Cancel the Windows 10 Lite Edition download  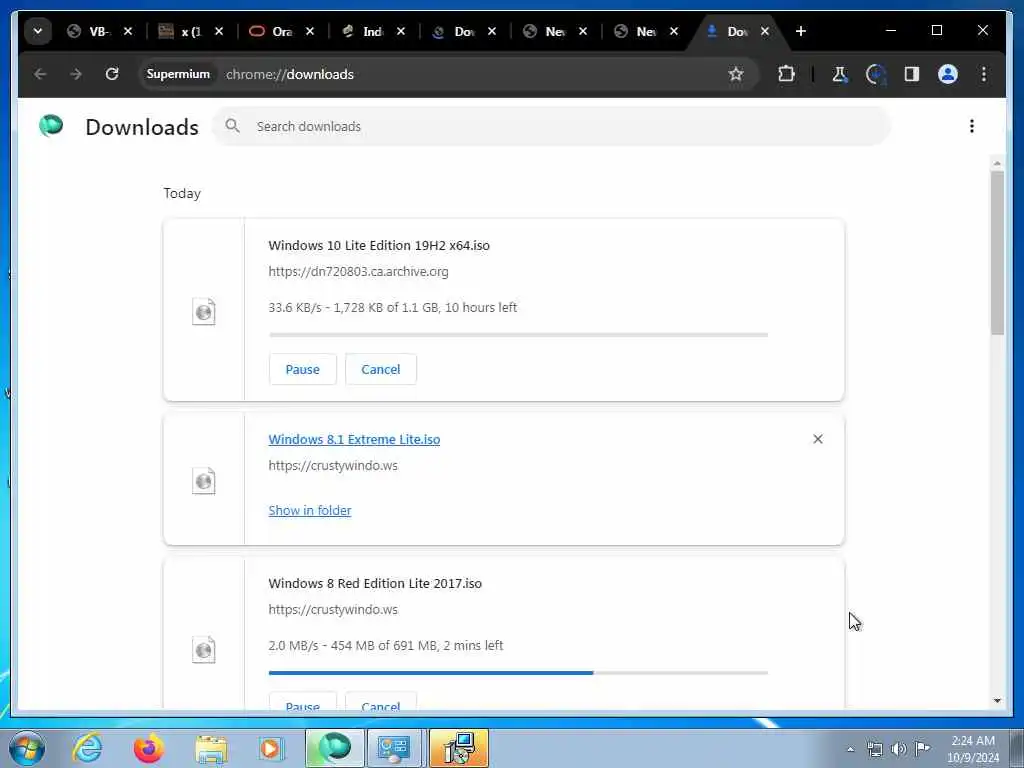381,369
